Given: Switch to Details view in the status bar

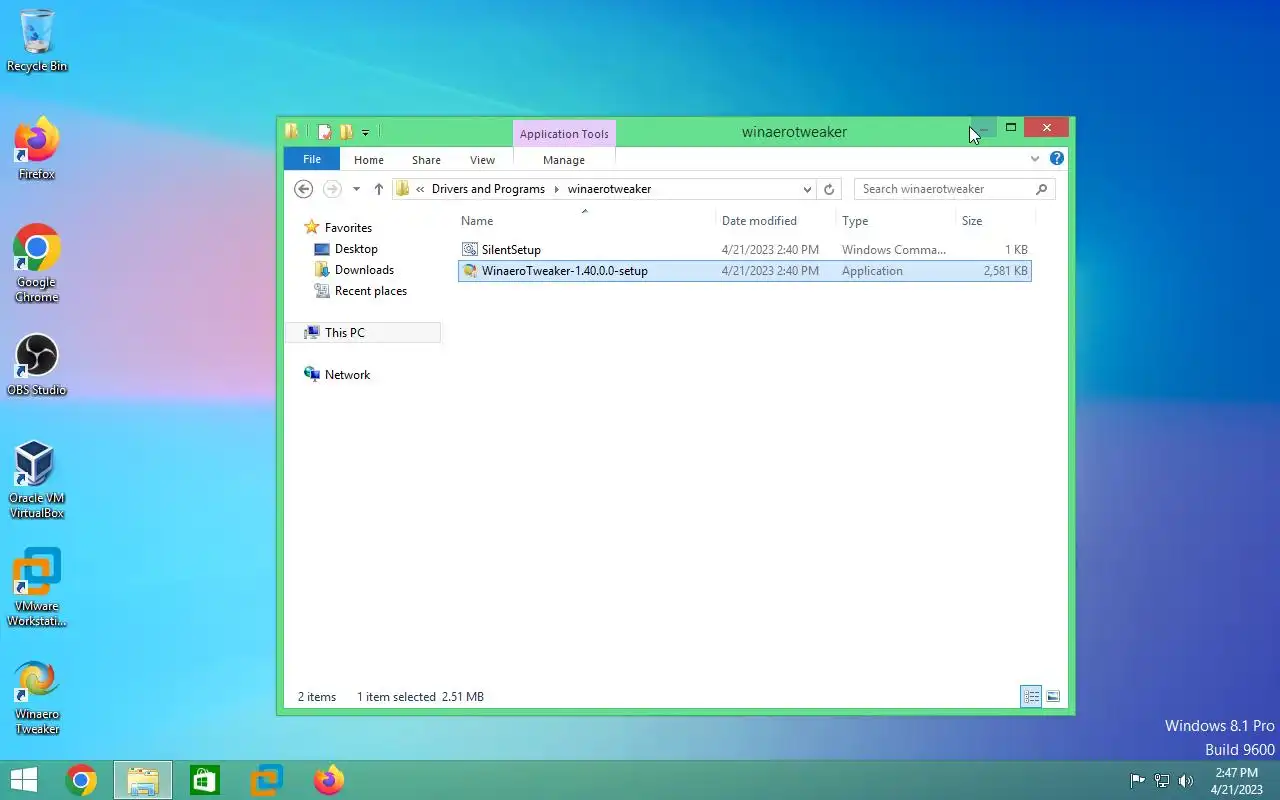Looking at the screenshot, I should (1031, 697).
